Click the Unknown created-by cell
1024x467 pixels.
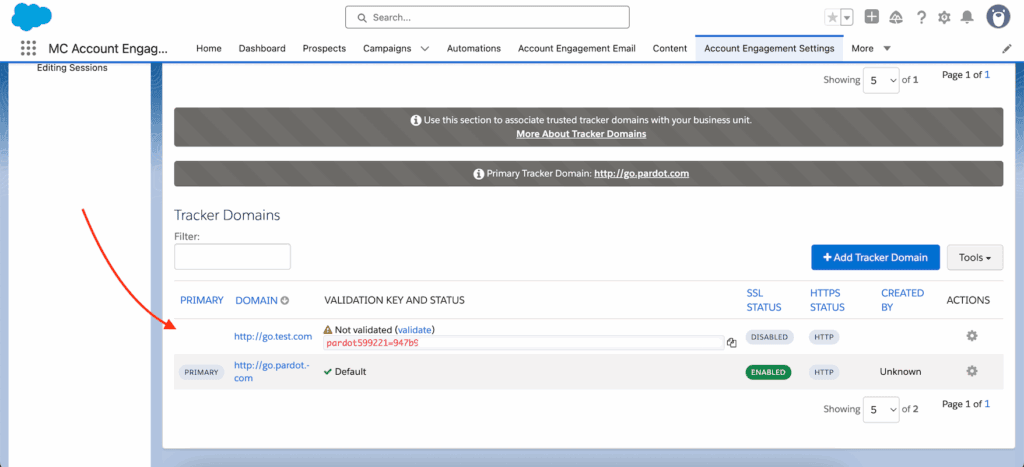[x=901, y=372]
